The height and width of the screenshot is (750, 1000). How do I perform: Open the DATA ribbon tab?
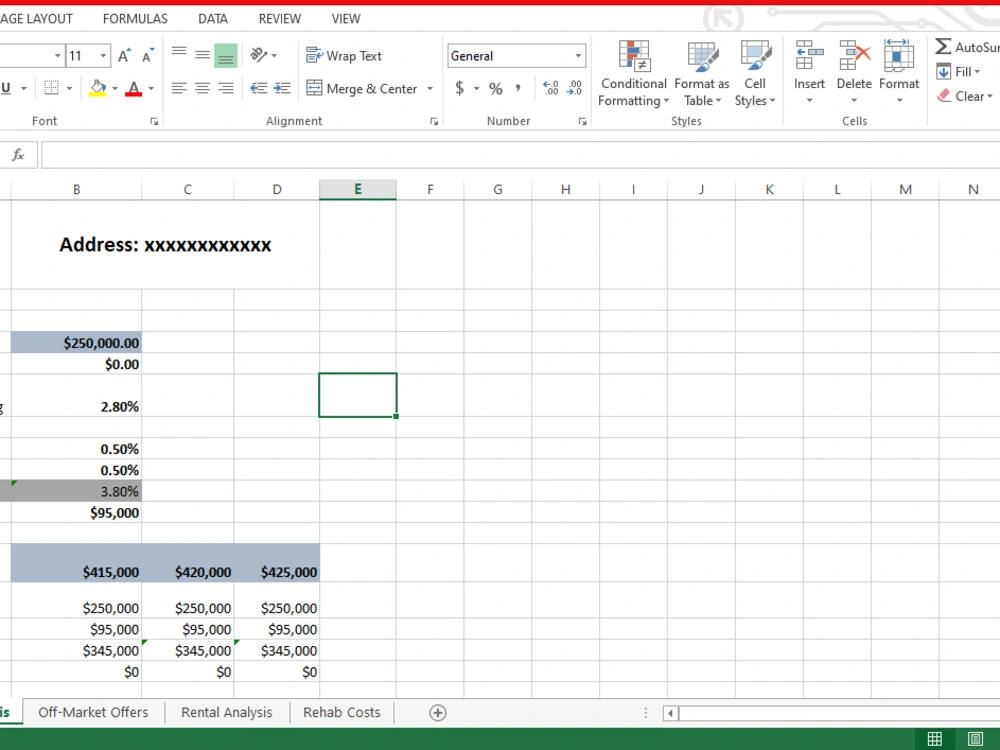point(213,19)
